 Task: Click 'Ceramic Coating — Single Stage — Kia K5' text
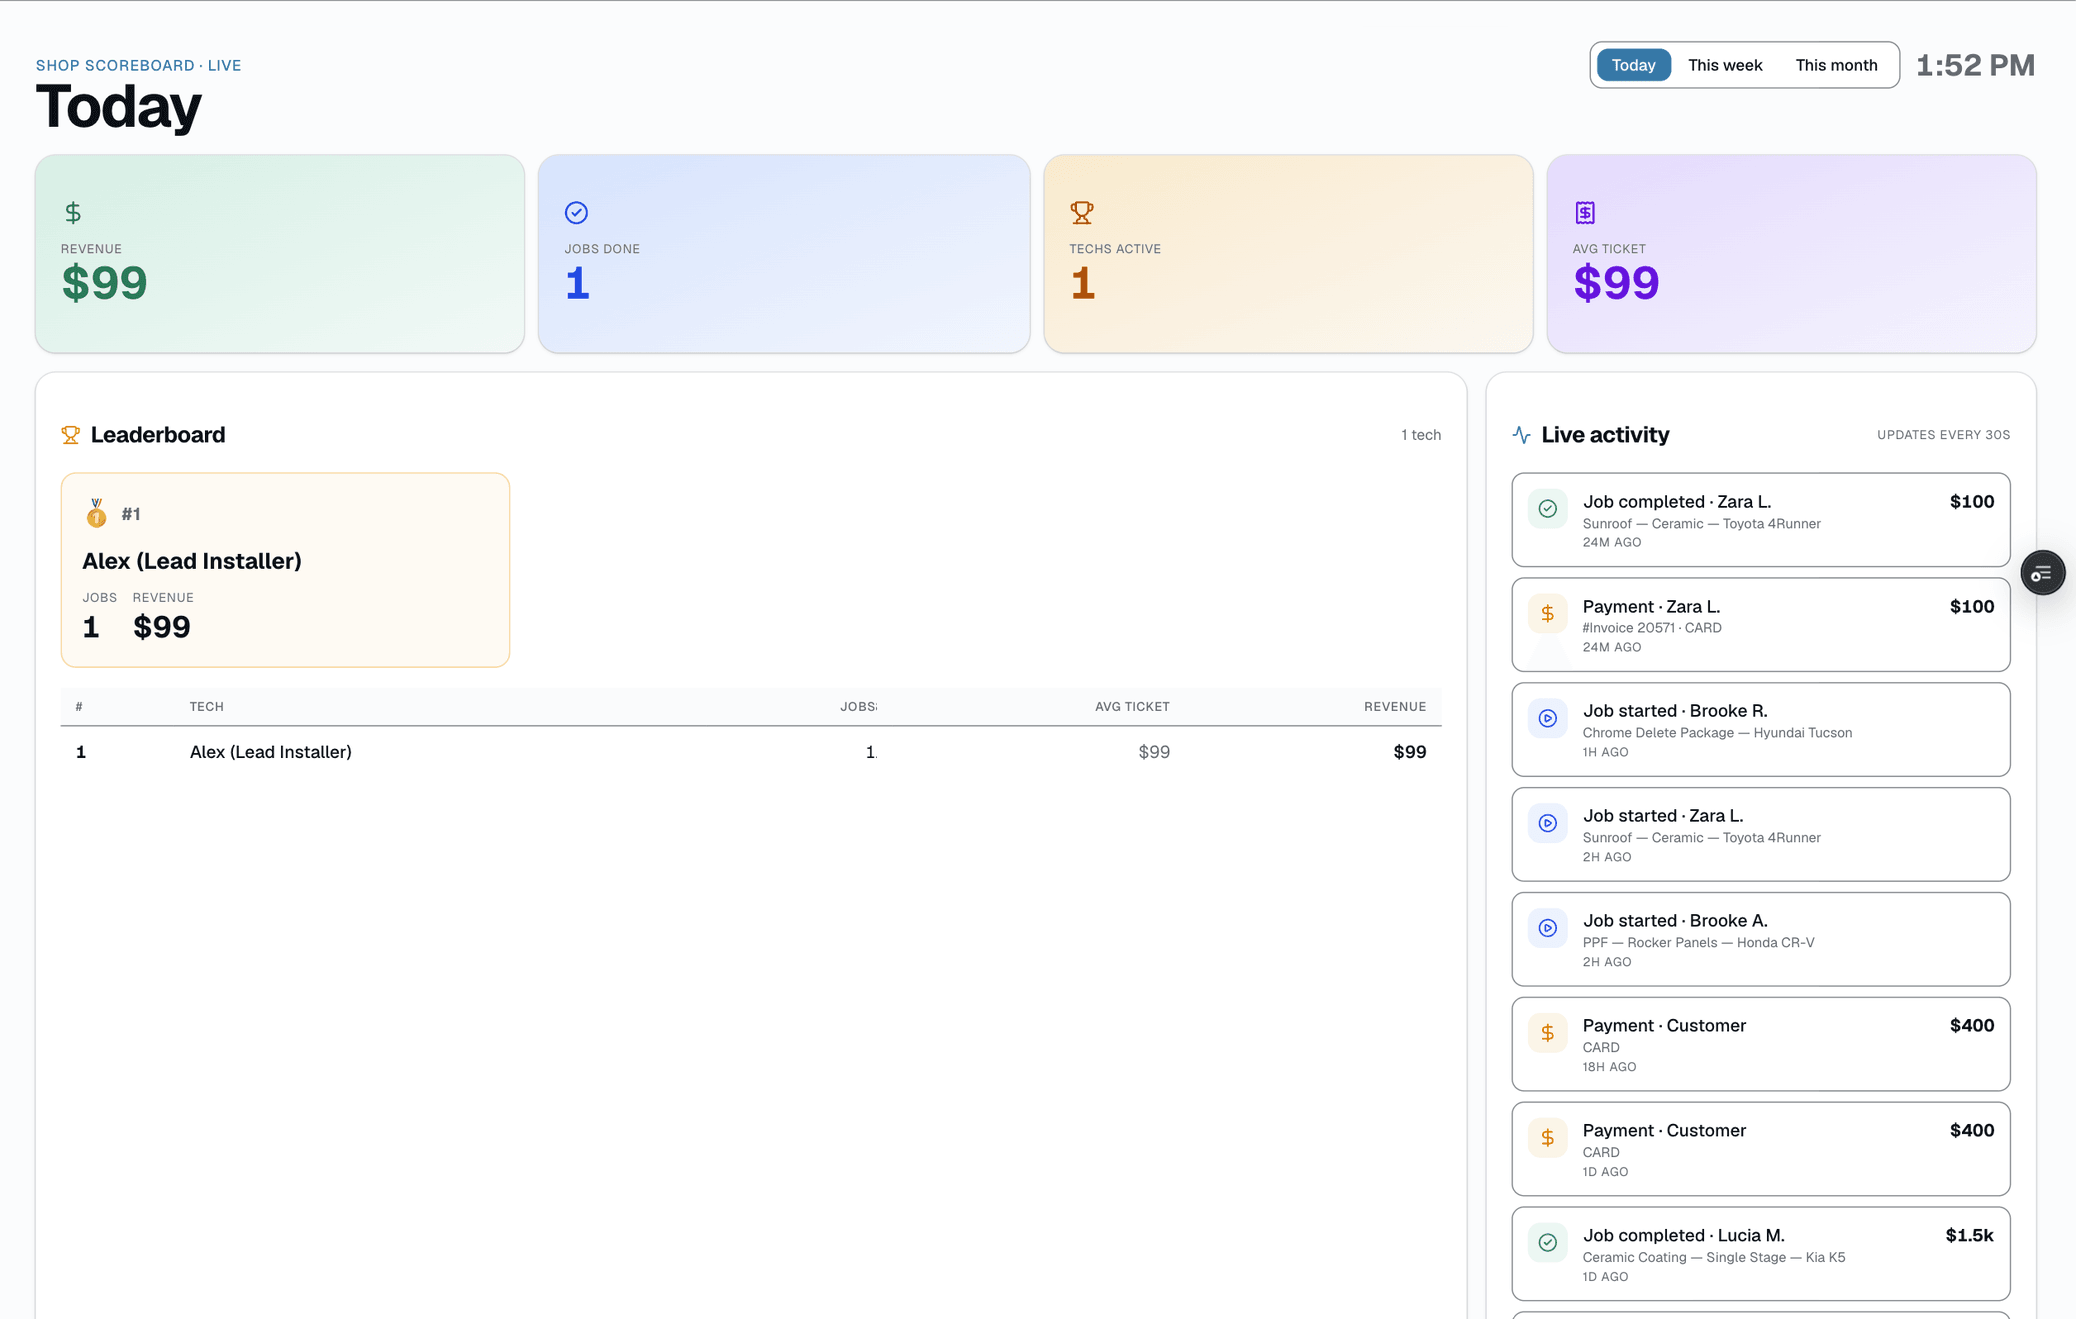pos(1714,1258)
